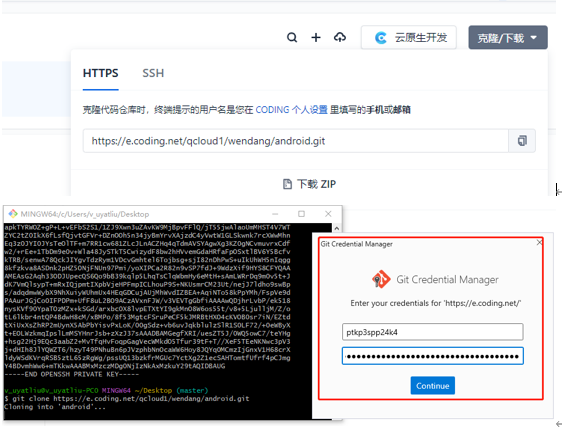
Task: Switch to the HTTPS tab
Action: [x=100, y=73]
